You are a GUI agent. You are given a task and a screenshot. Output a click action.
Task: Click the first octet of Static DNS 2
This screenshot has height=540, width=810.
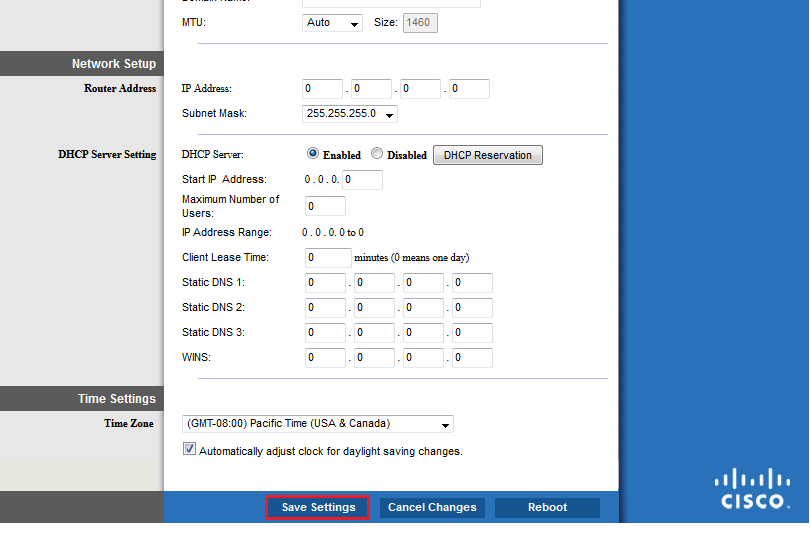point(325,307)
